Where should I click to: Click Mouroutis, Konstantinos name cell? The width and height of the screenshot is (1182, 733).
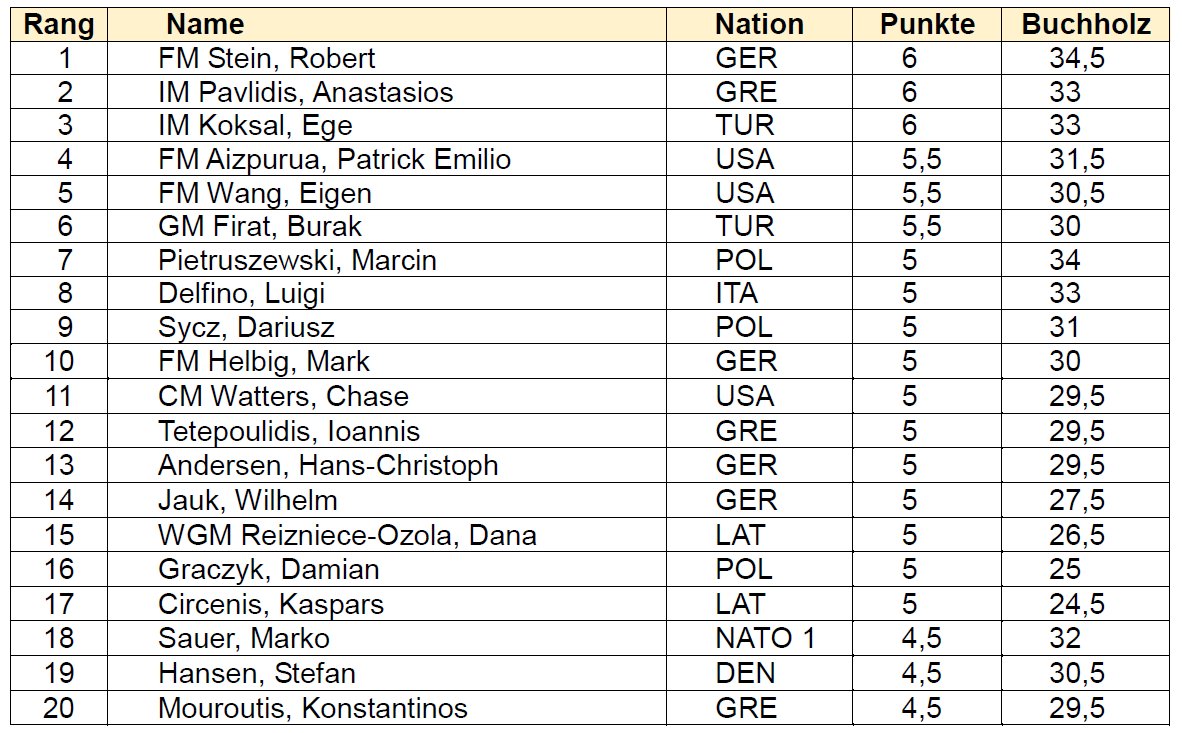coord(312,709)
